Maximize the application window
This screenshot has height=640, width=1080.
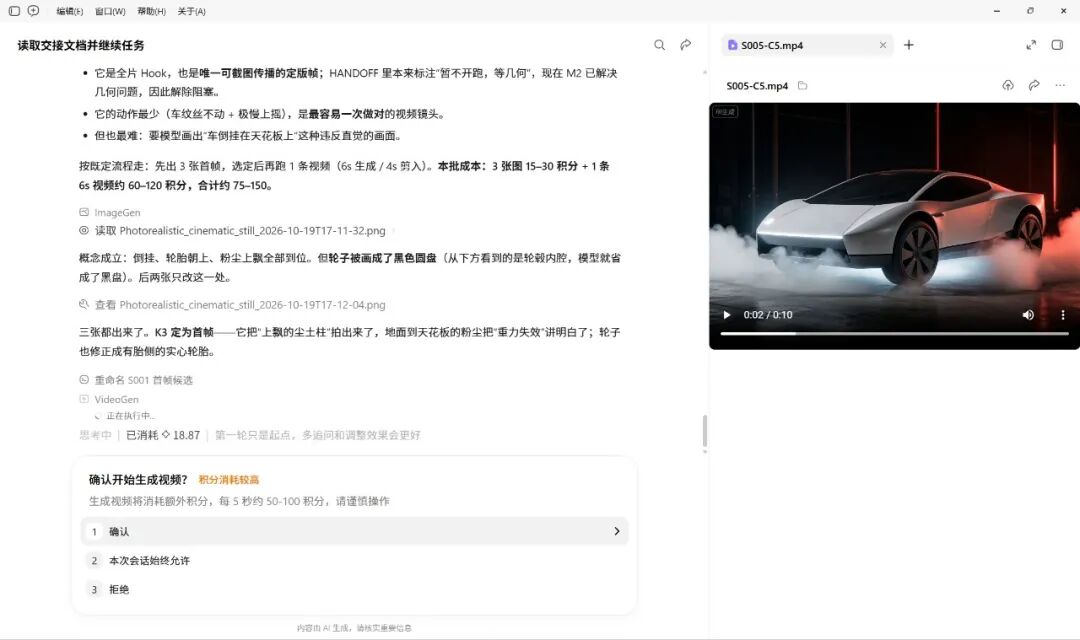pyautogui.click(x=1030, y=11)
